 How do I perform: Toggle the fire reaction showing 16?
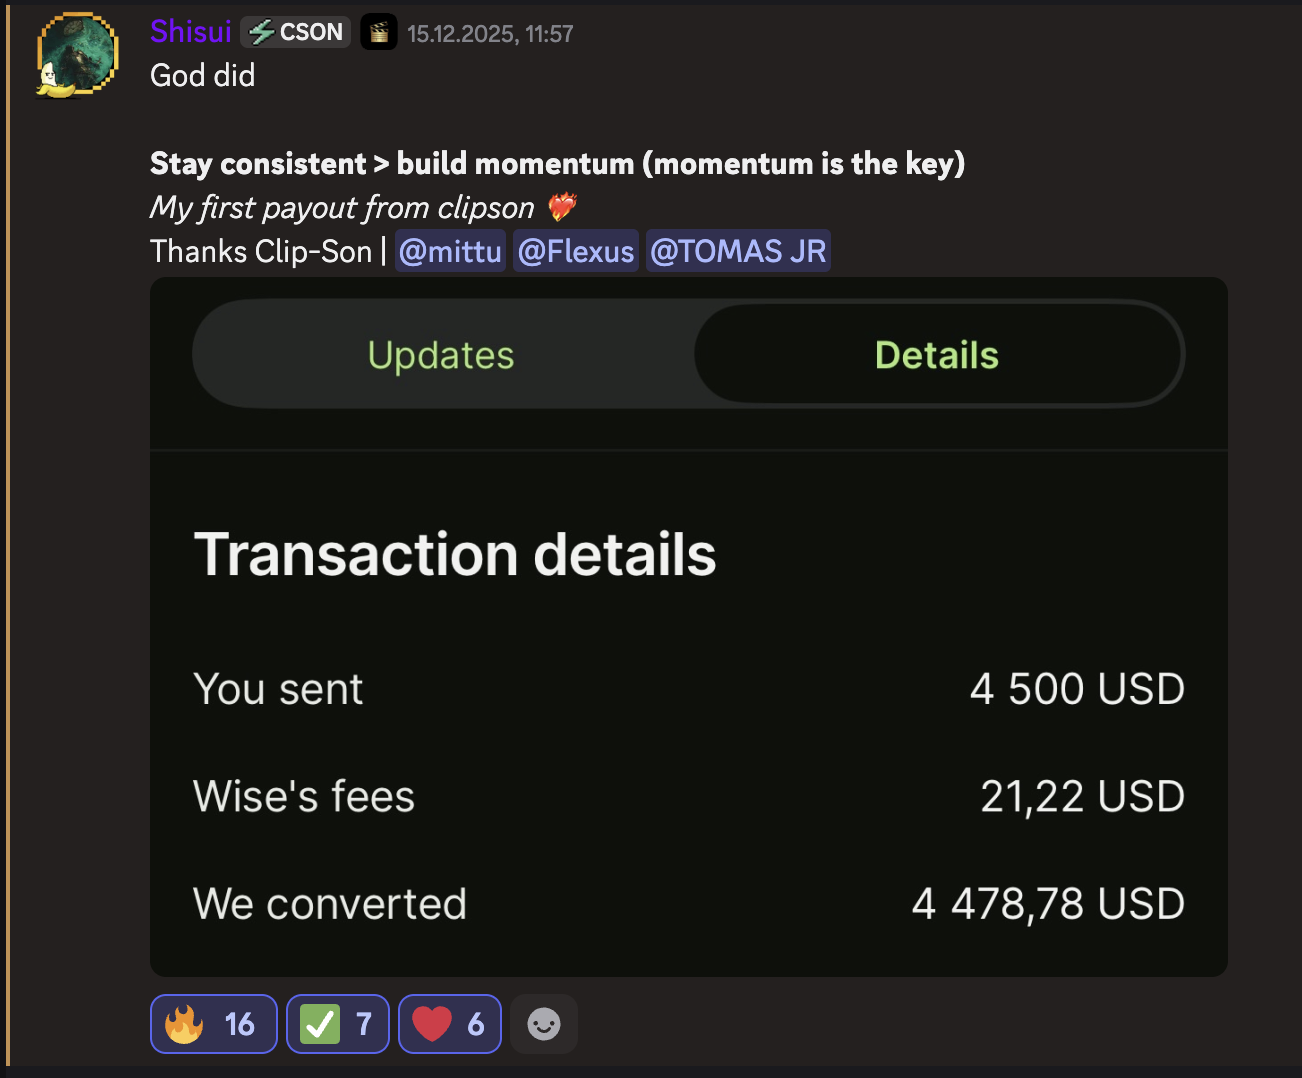click(213, 1023)
